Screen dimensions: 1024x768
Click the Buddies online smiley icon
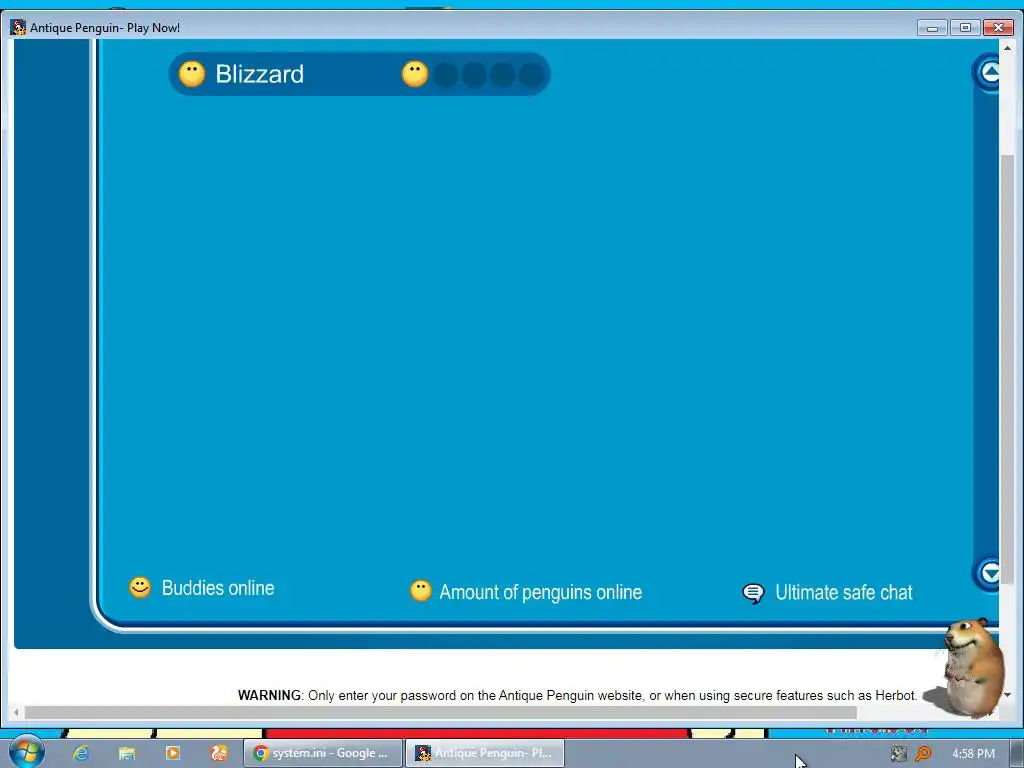pos(140,587)
